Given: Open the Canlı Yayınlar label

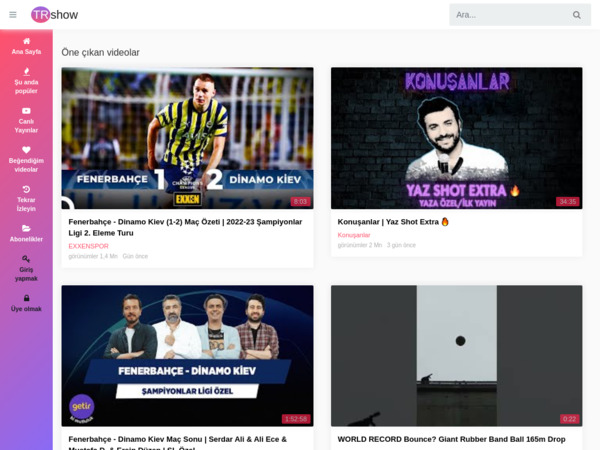Looking at the screenshot, I should click(26, 126).
